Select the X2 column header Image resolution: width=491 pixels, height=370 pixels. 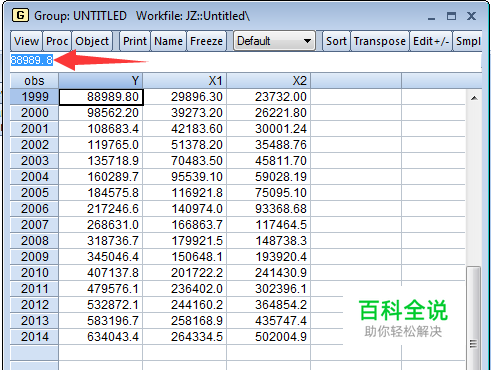pyautogui.click(x=269, y=81)
